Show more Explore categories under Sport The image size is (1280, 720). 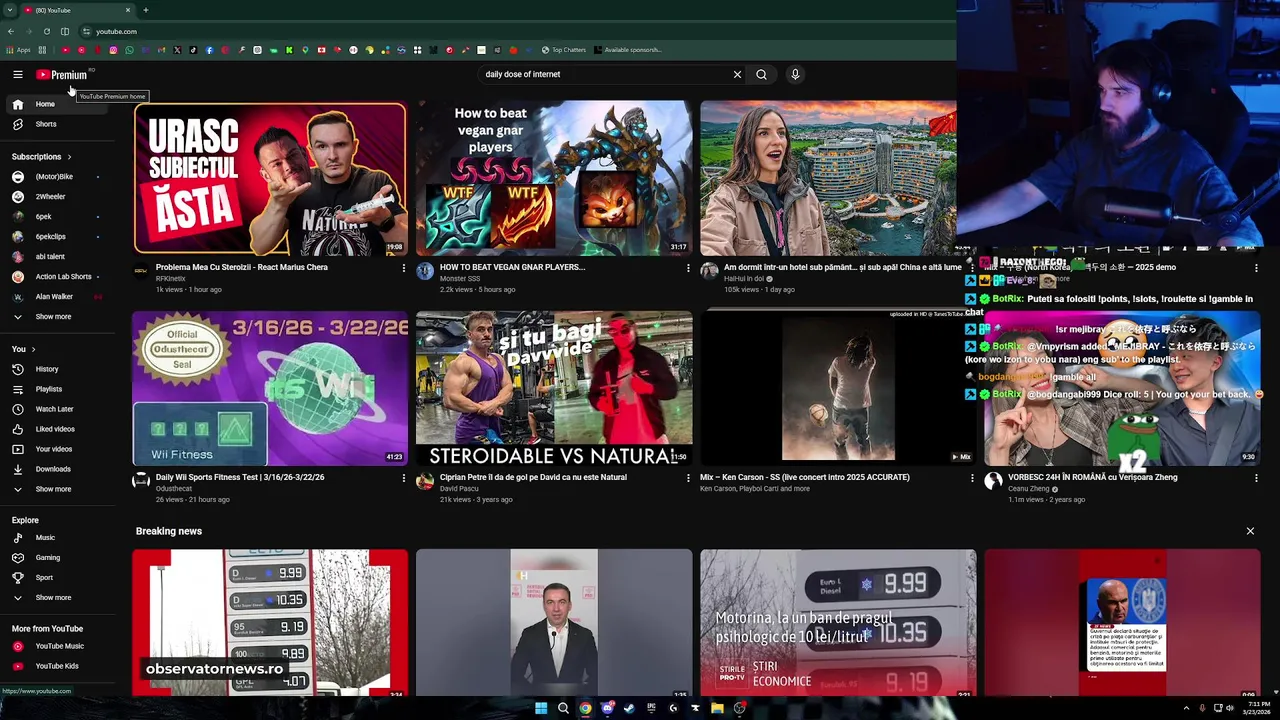pos(59,598)
